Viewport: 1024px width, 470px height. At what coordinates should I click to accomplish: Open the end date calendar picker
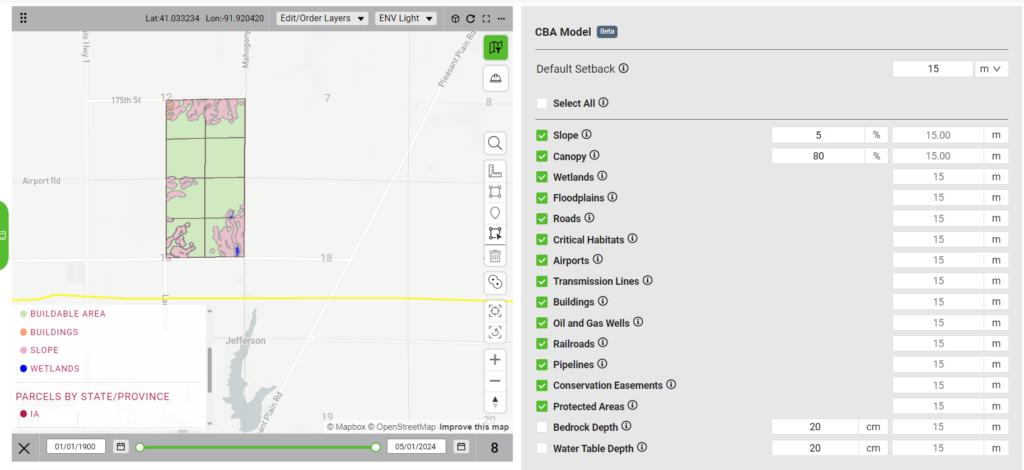click(x=462, y=447)
